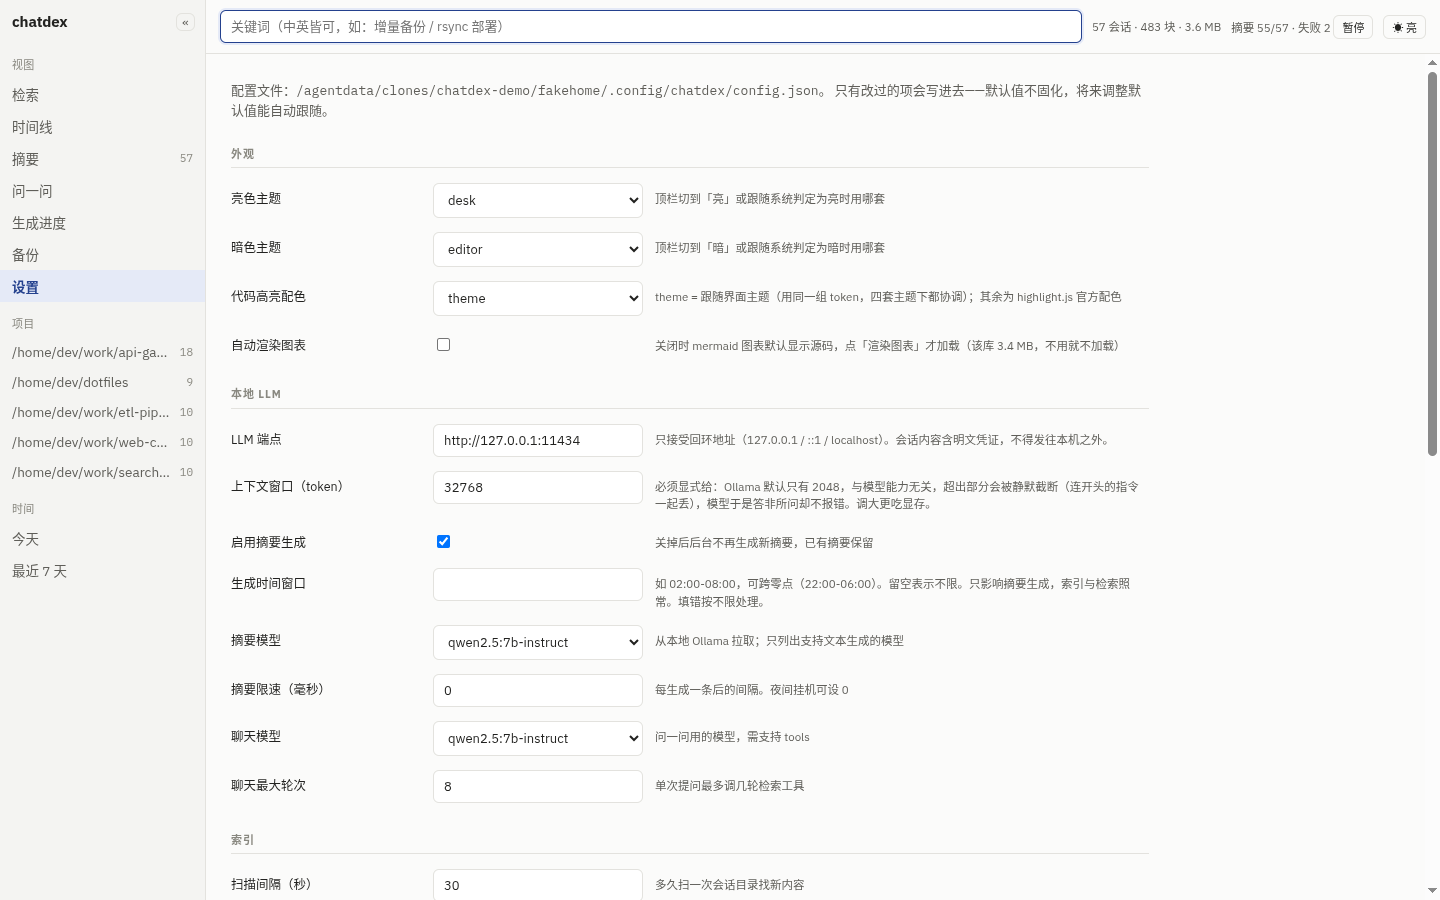Click the 外观 section heading
The height and width of the screenshot is (900, 1440).
coord(243,154)
